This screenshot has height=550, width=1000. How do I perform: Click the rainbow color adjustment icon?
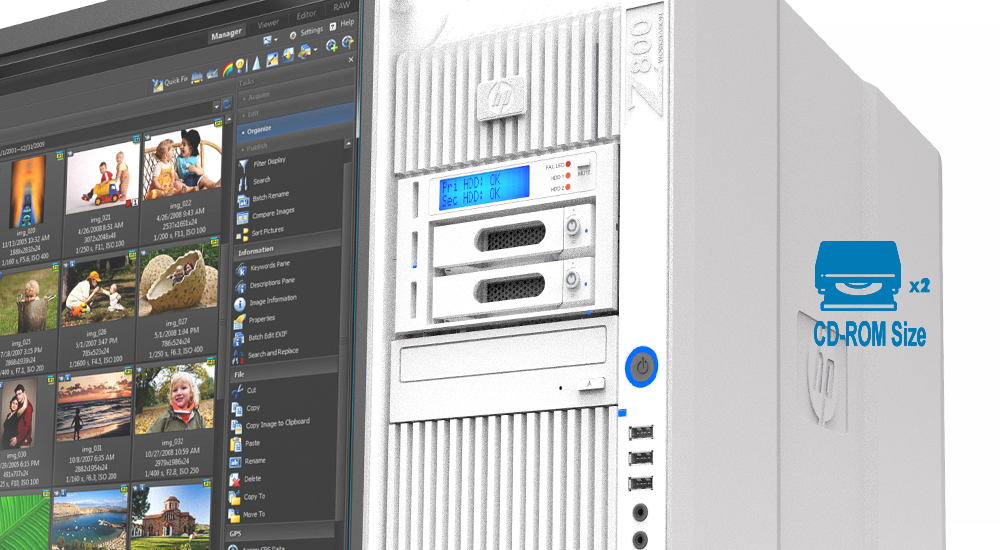pos(228,70)
